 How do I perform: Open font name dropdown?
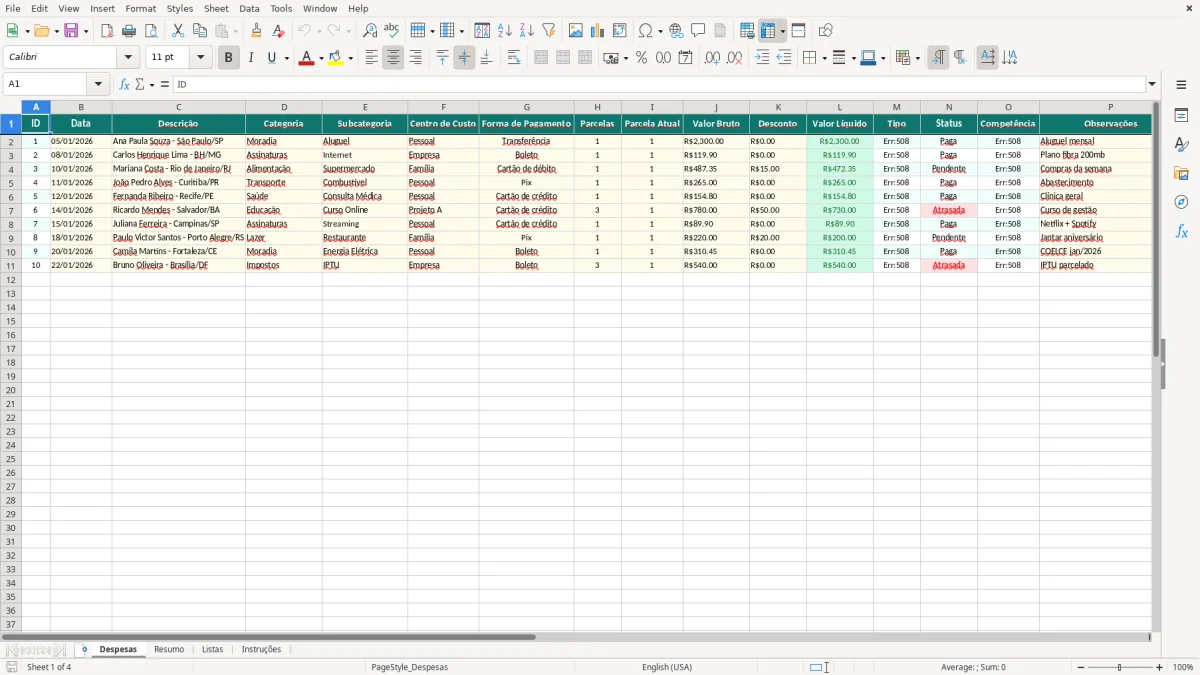click(x=127, y=58)
